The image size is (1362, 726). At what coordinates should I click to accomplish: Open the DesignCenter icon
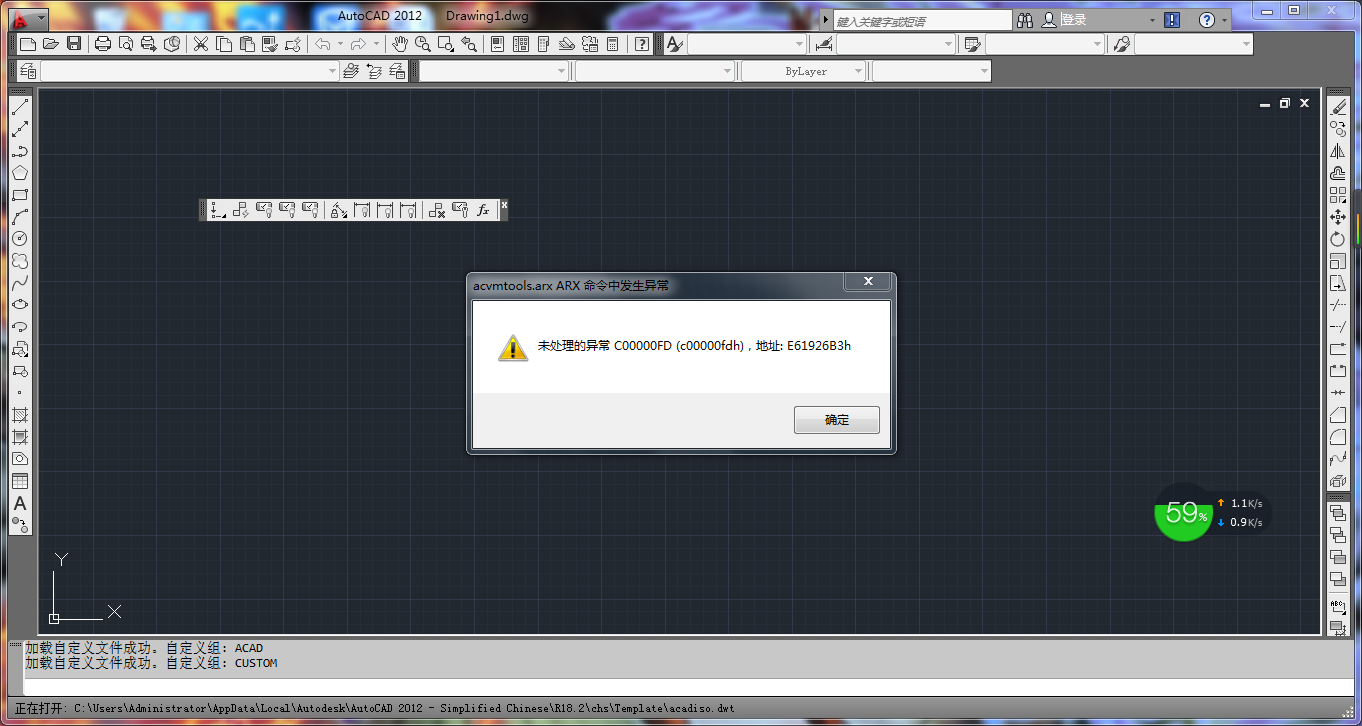520,44
